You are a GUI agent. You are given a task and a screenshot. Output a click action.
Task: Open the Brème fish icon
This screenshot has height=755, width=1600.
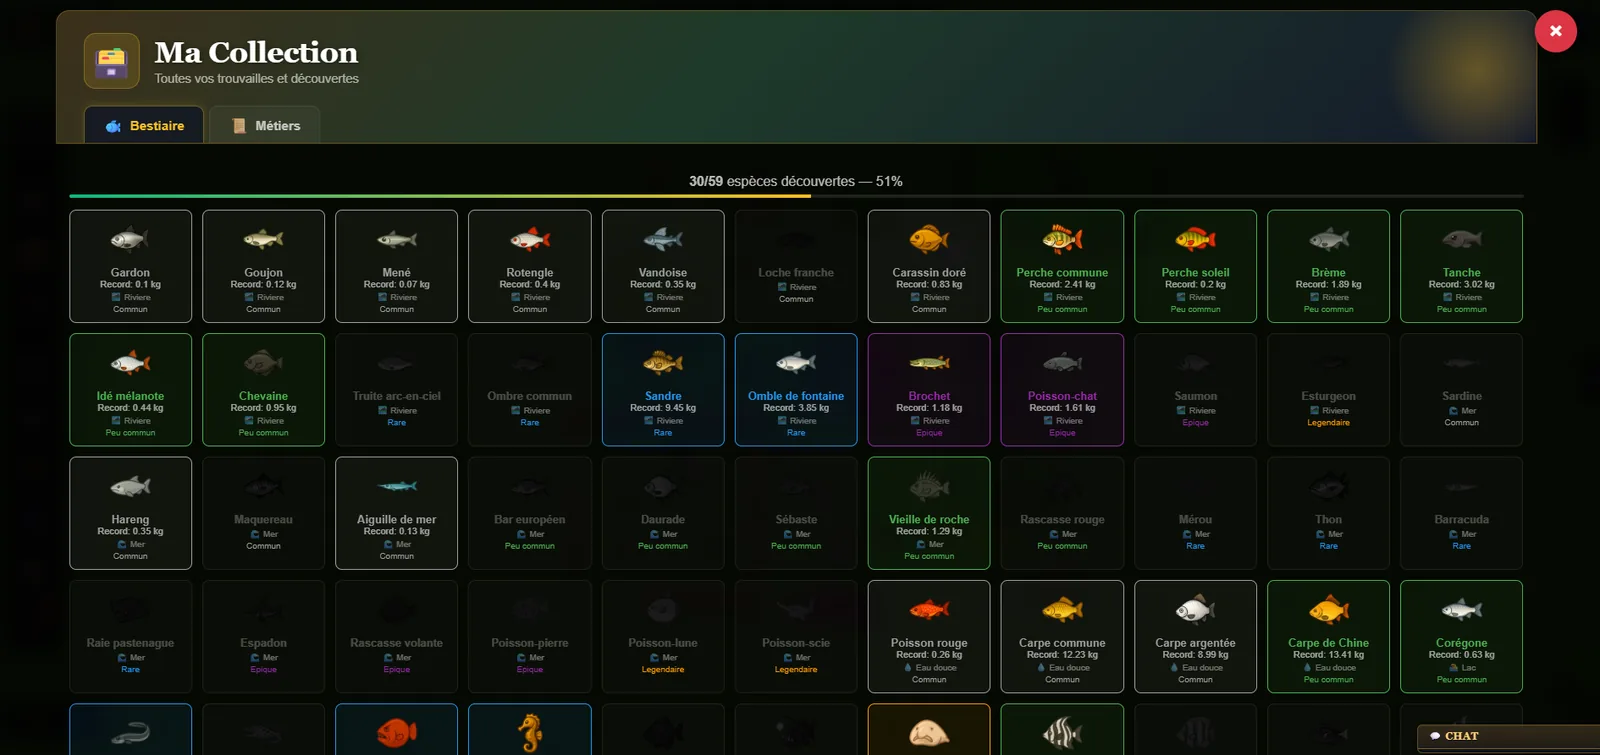pos(1328,240)
